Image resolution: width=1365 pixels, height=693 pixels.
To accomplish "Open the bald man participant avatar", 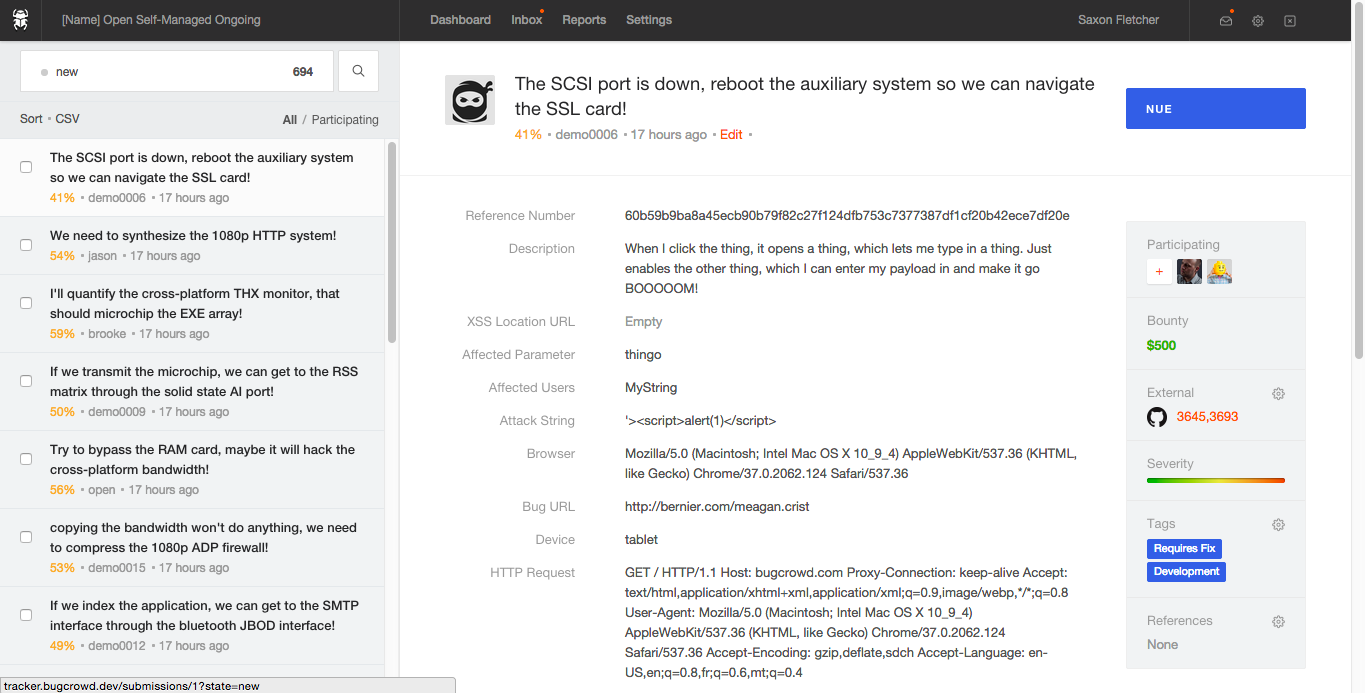I will tap(1189, 271).
